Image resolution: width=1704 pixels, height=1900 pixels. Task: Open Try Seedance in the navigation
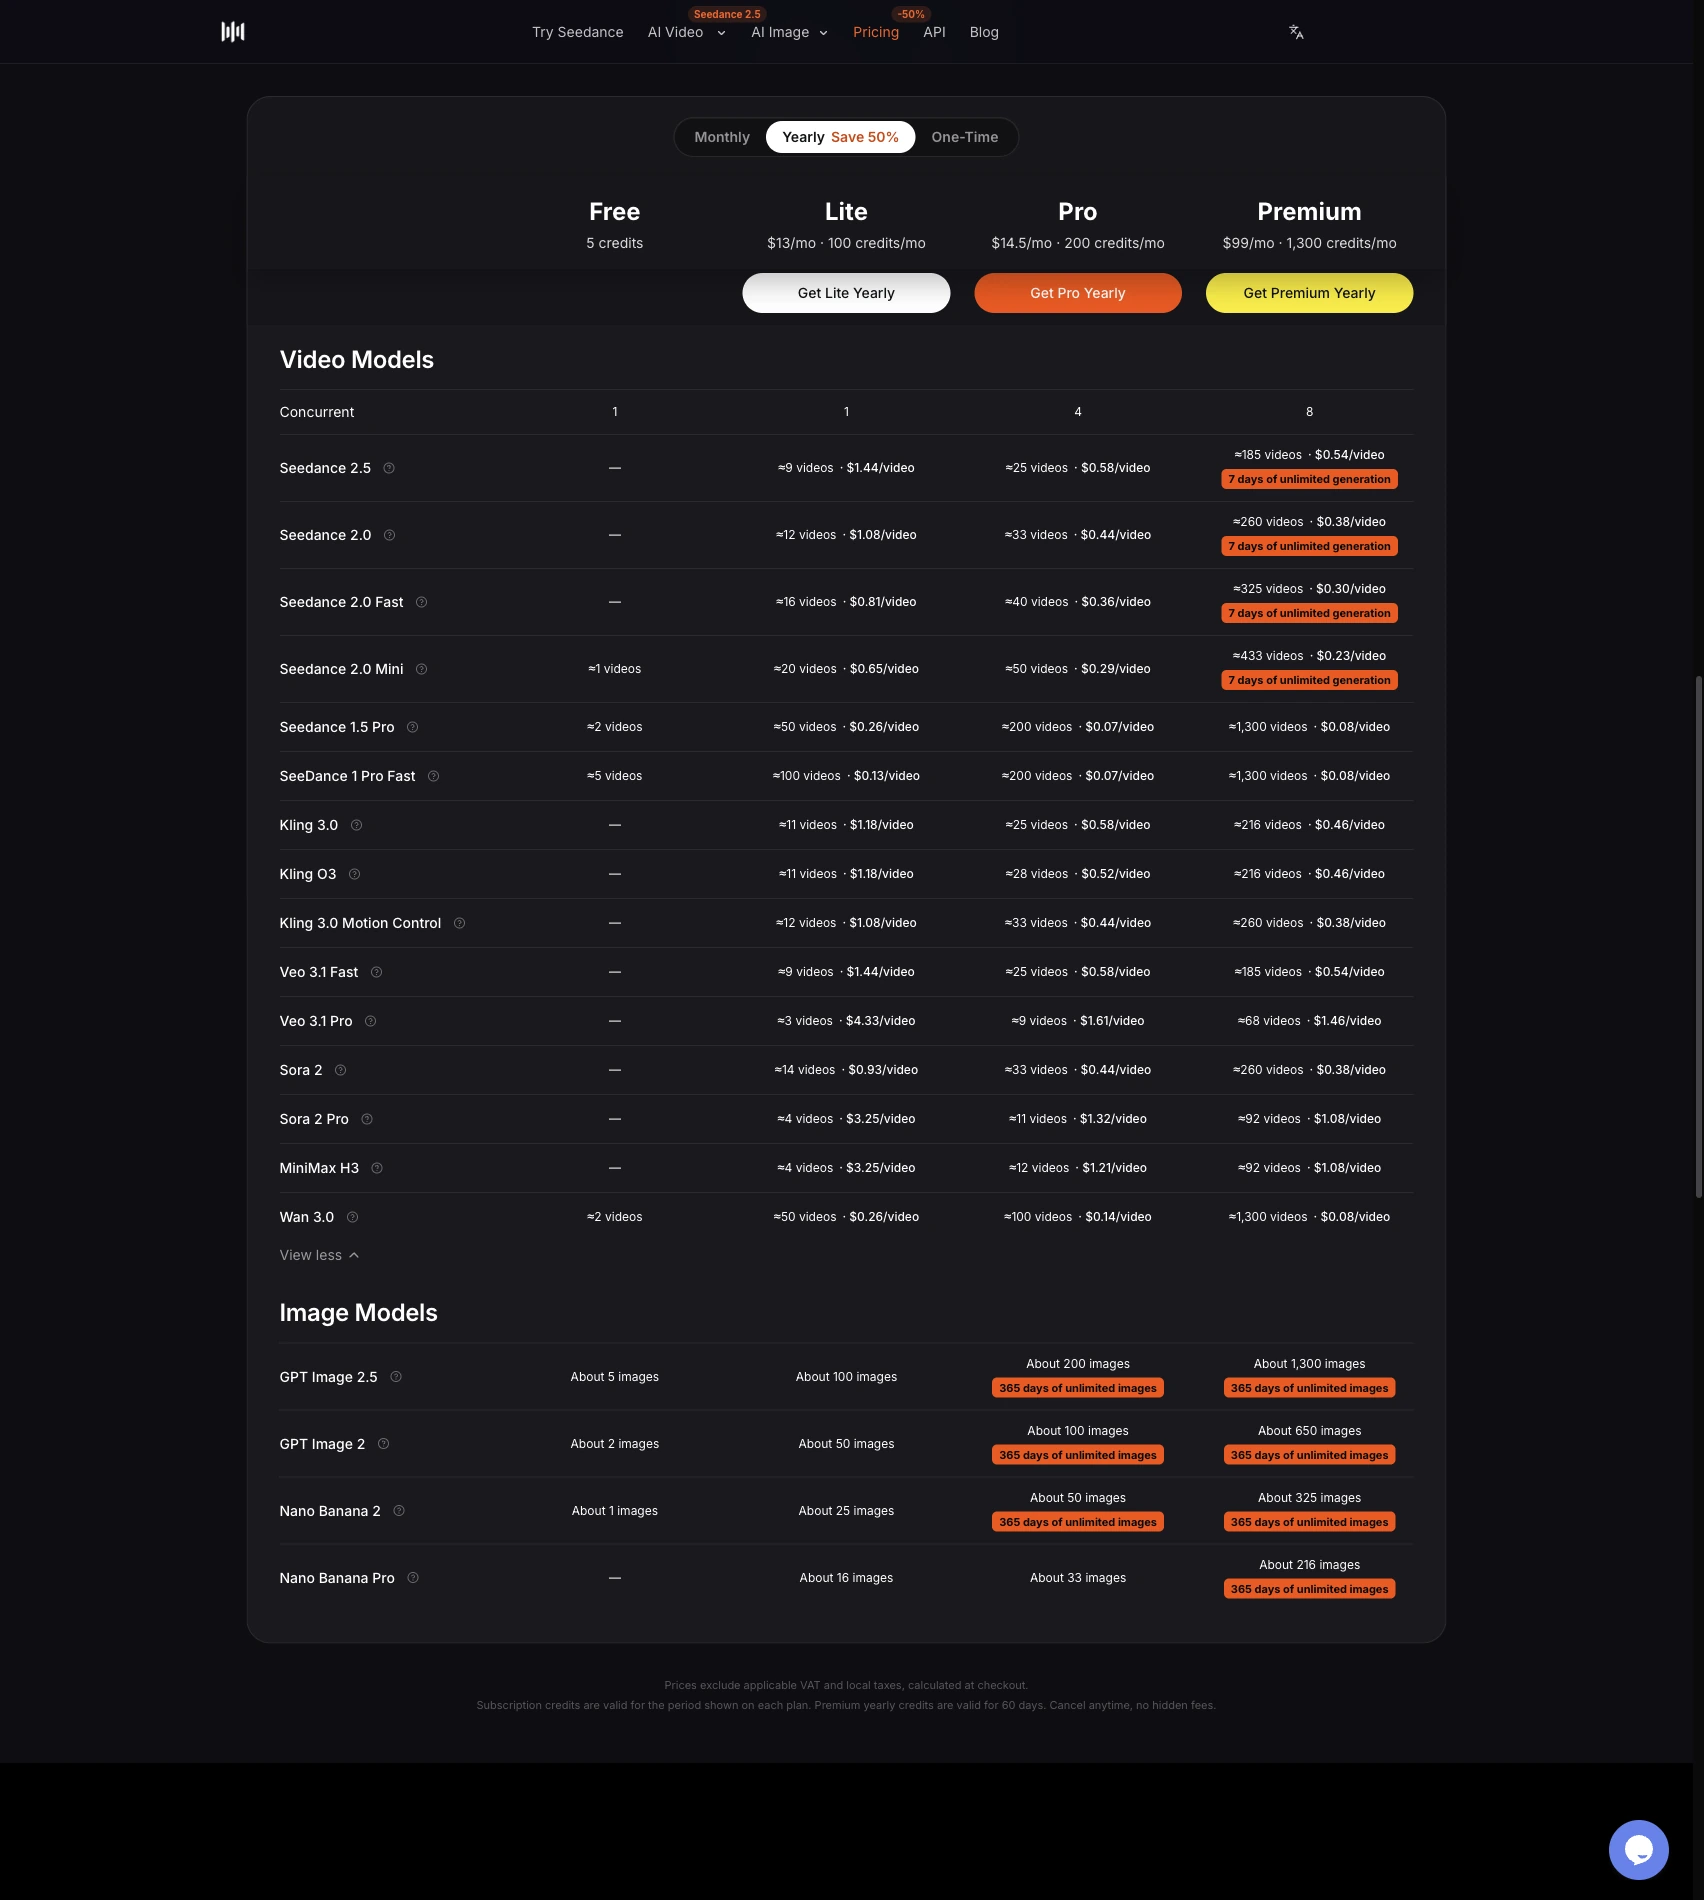click(578, 32)
